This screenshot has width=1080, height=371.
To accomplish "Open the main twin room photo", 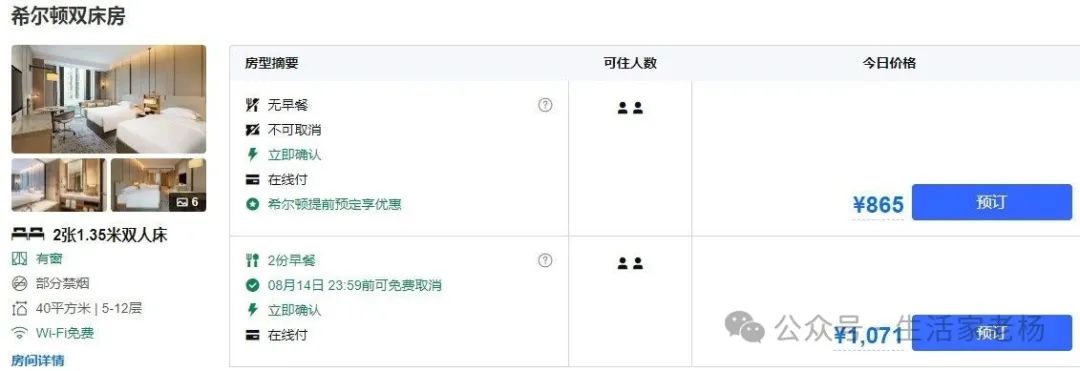I will pyautogui.click(x=109, y=99).
